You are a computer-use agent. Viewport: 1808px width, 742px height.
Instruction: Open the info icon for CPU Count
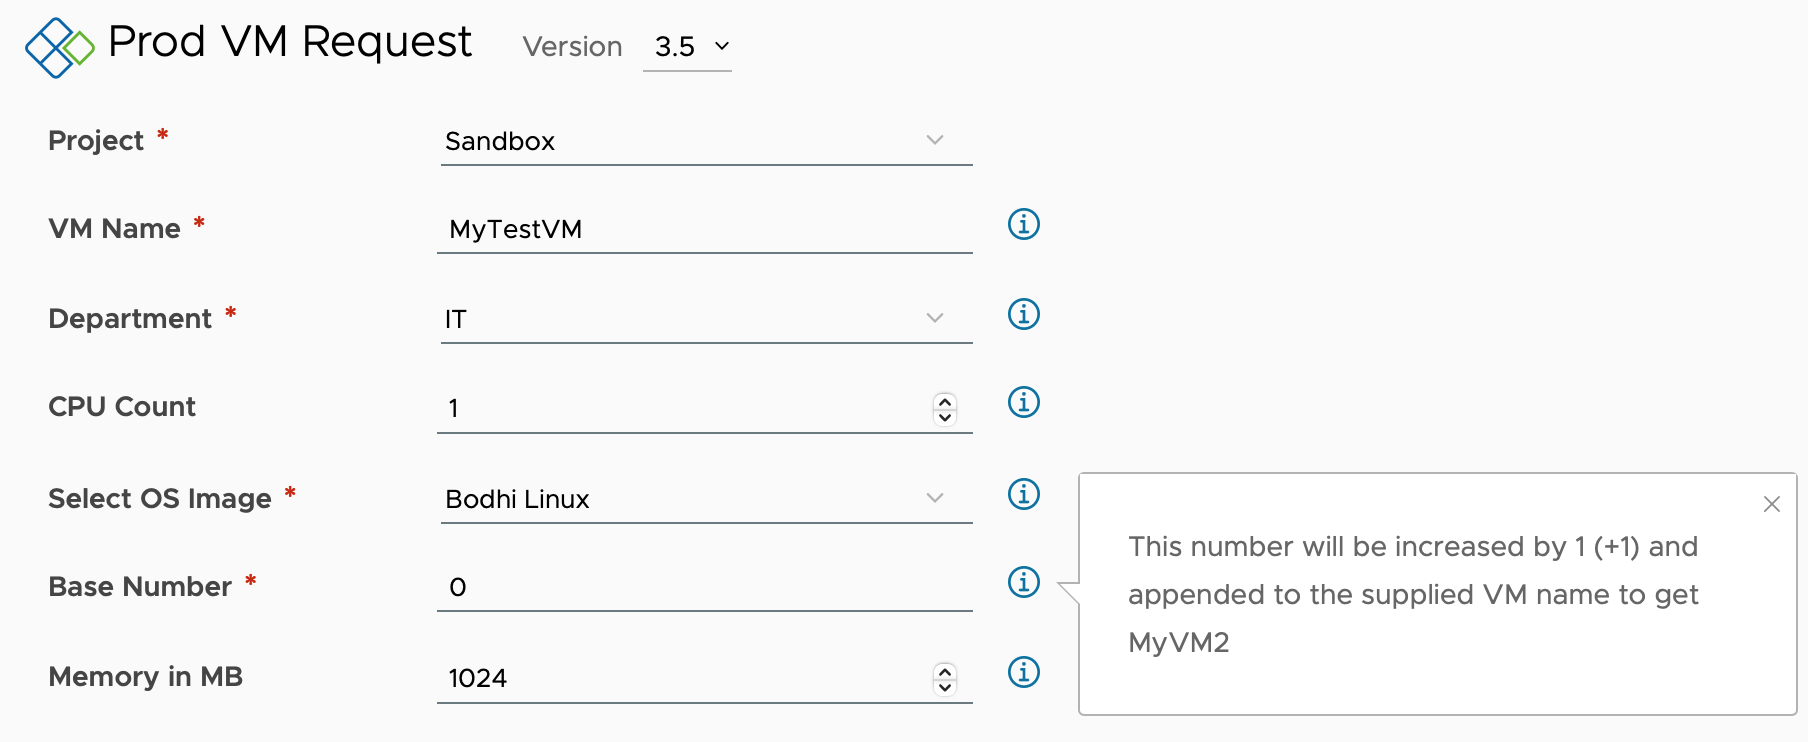tap(1023, 402)
